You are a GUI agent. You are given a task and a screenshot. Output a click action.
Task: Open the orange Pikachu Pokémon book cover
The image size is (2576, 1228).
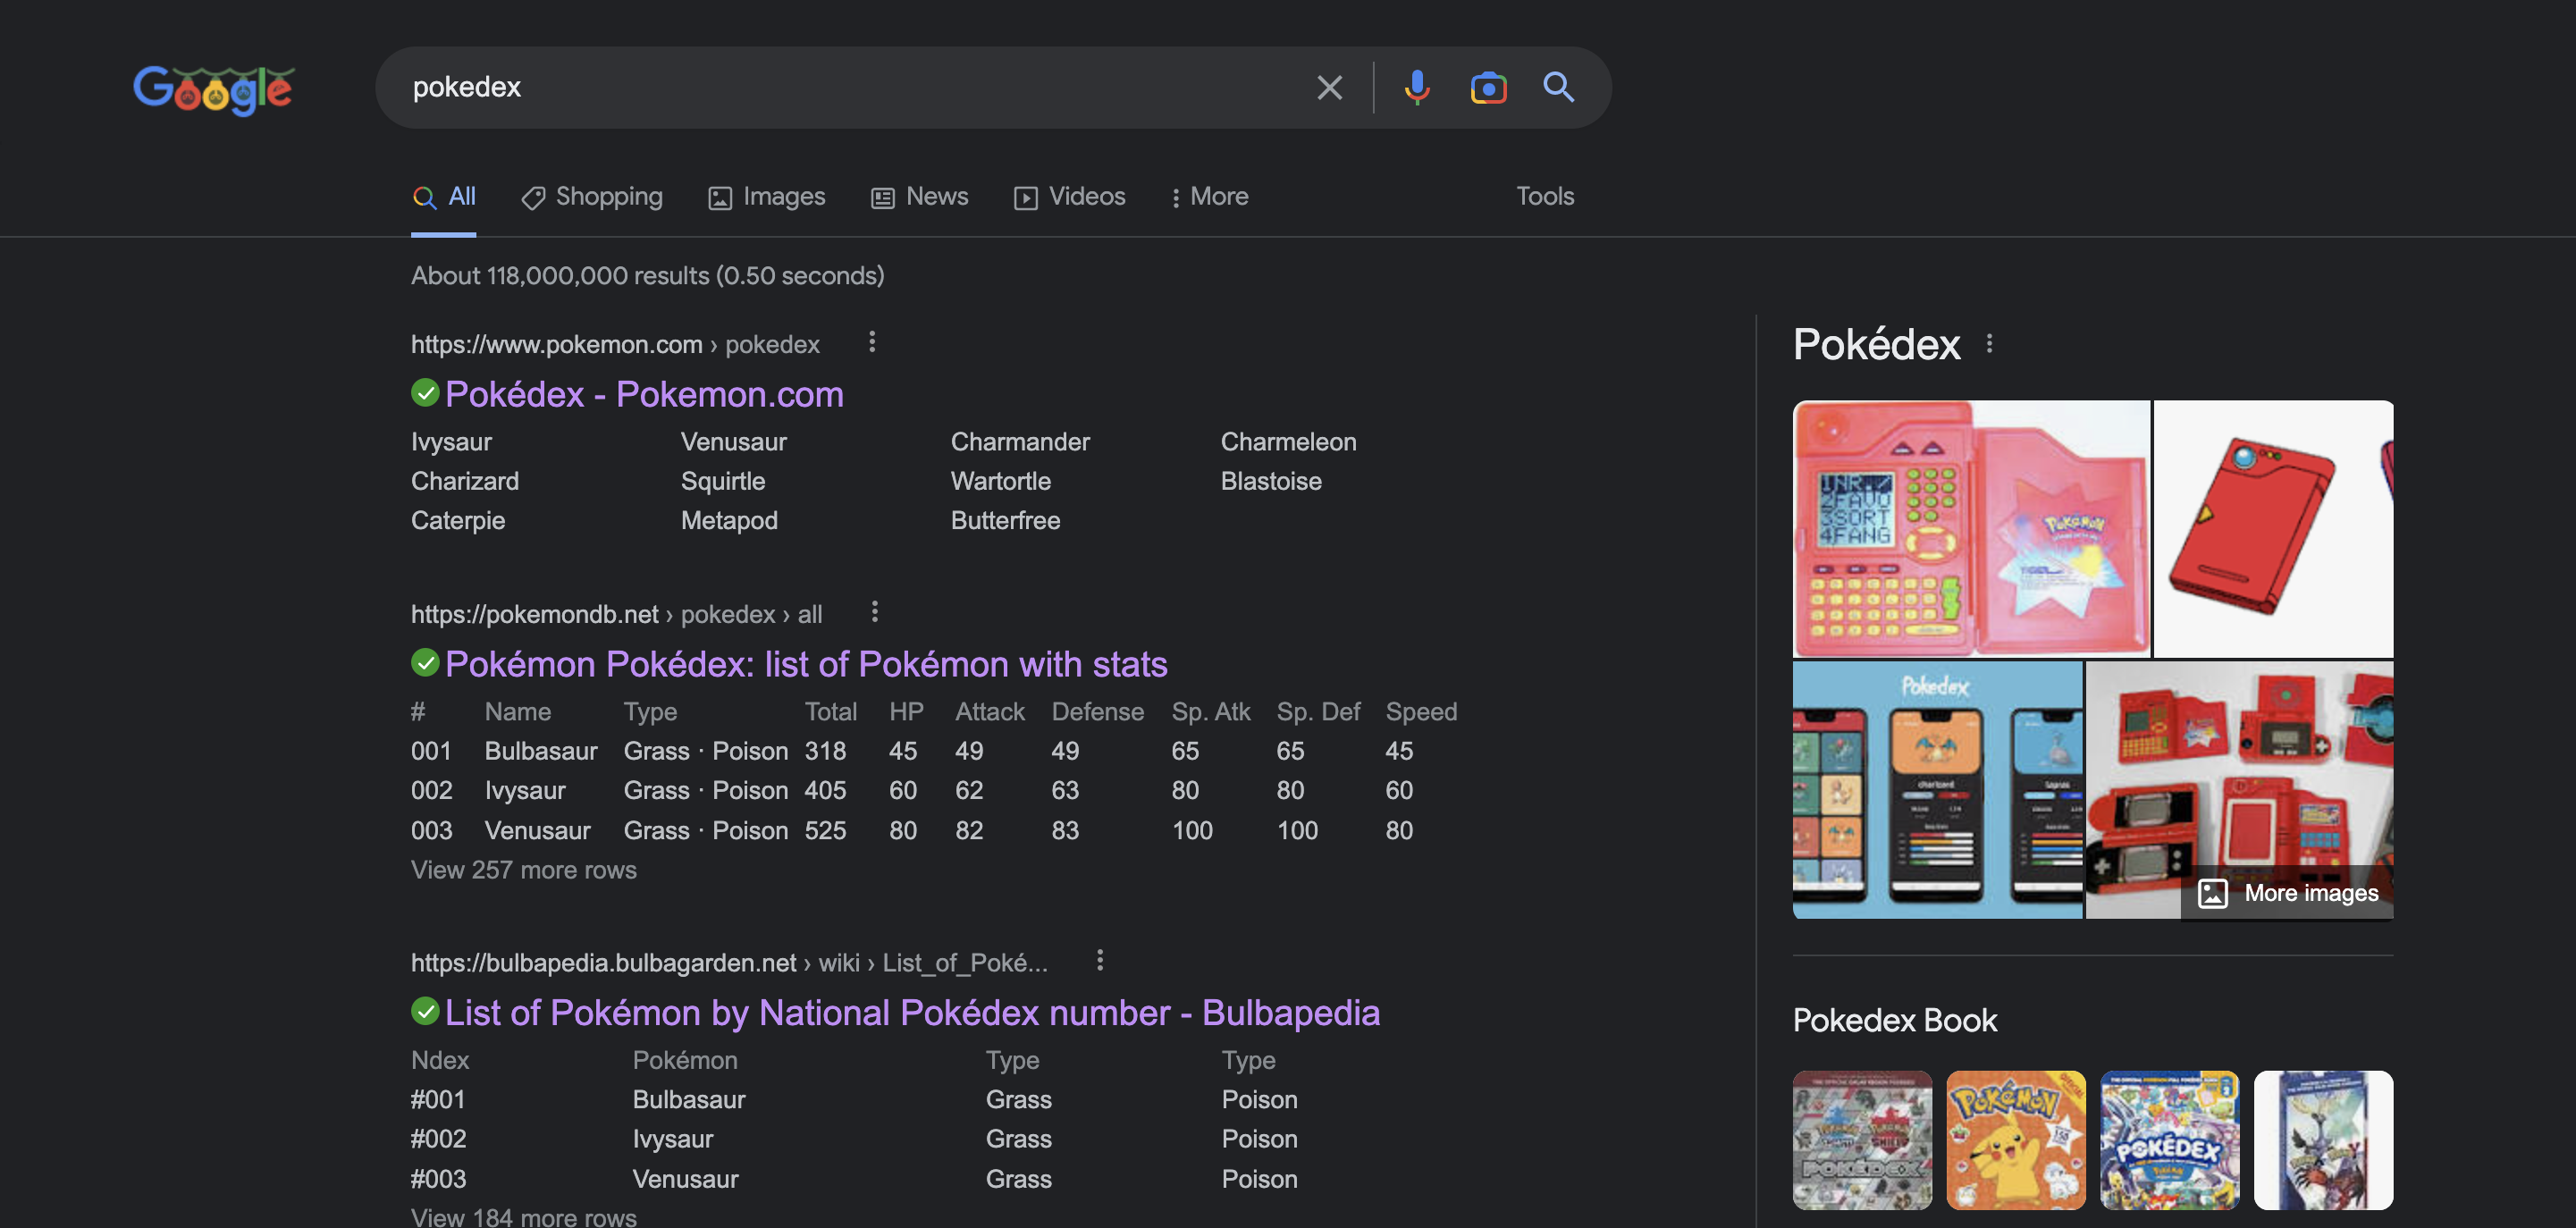click(2016, 1140)
